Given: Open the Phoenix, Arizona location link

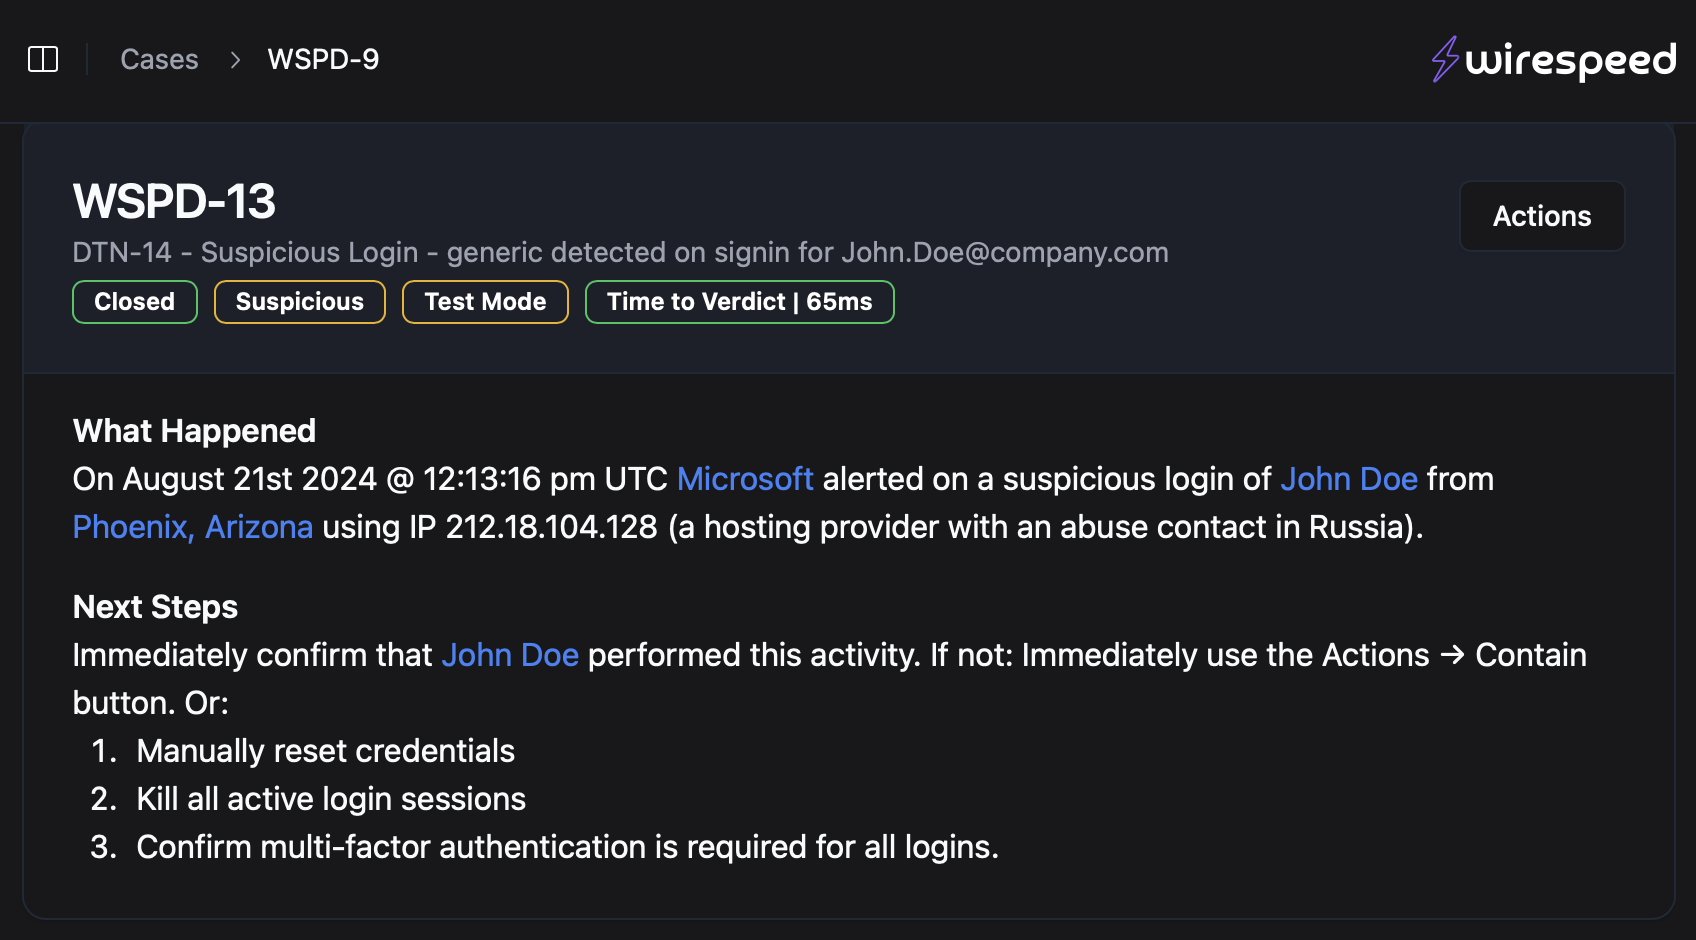Looking at the screenshot, I should (x=193, y=527).
